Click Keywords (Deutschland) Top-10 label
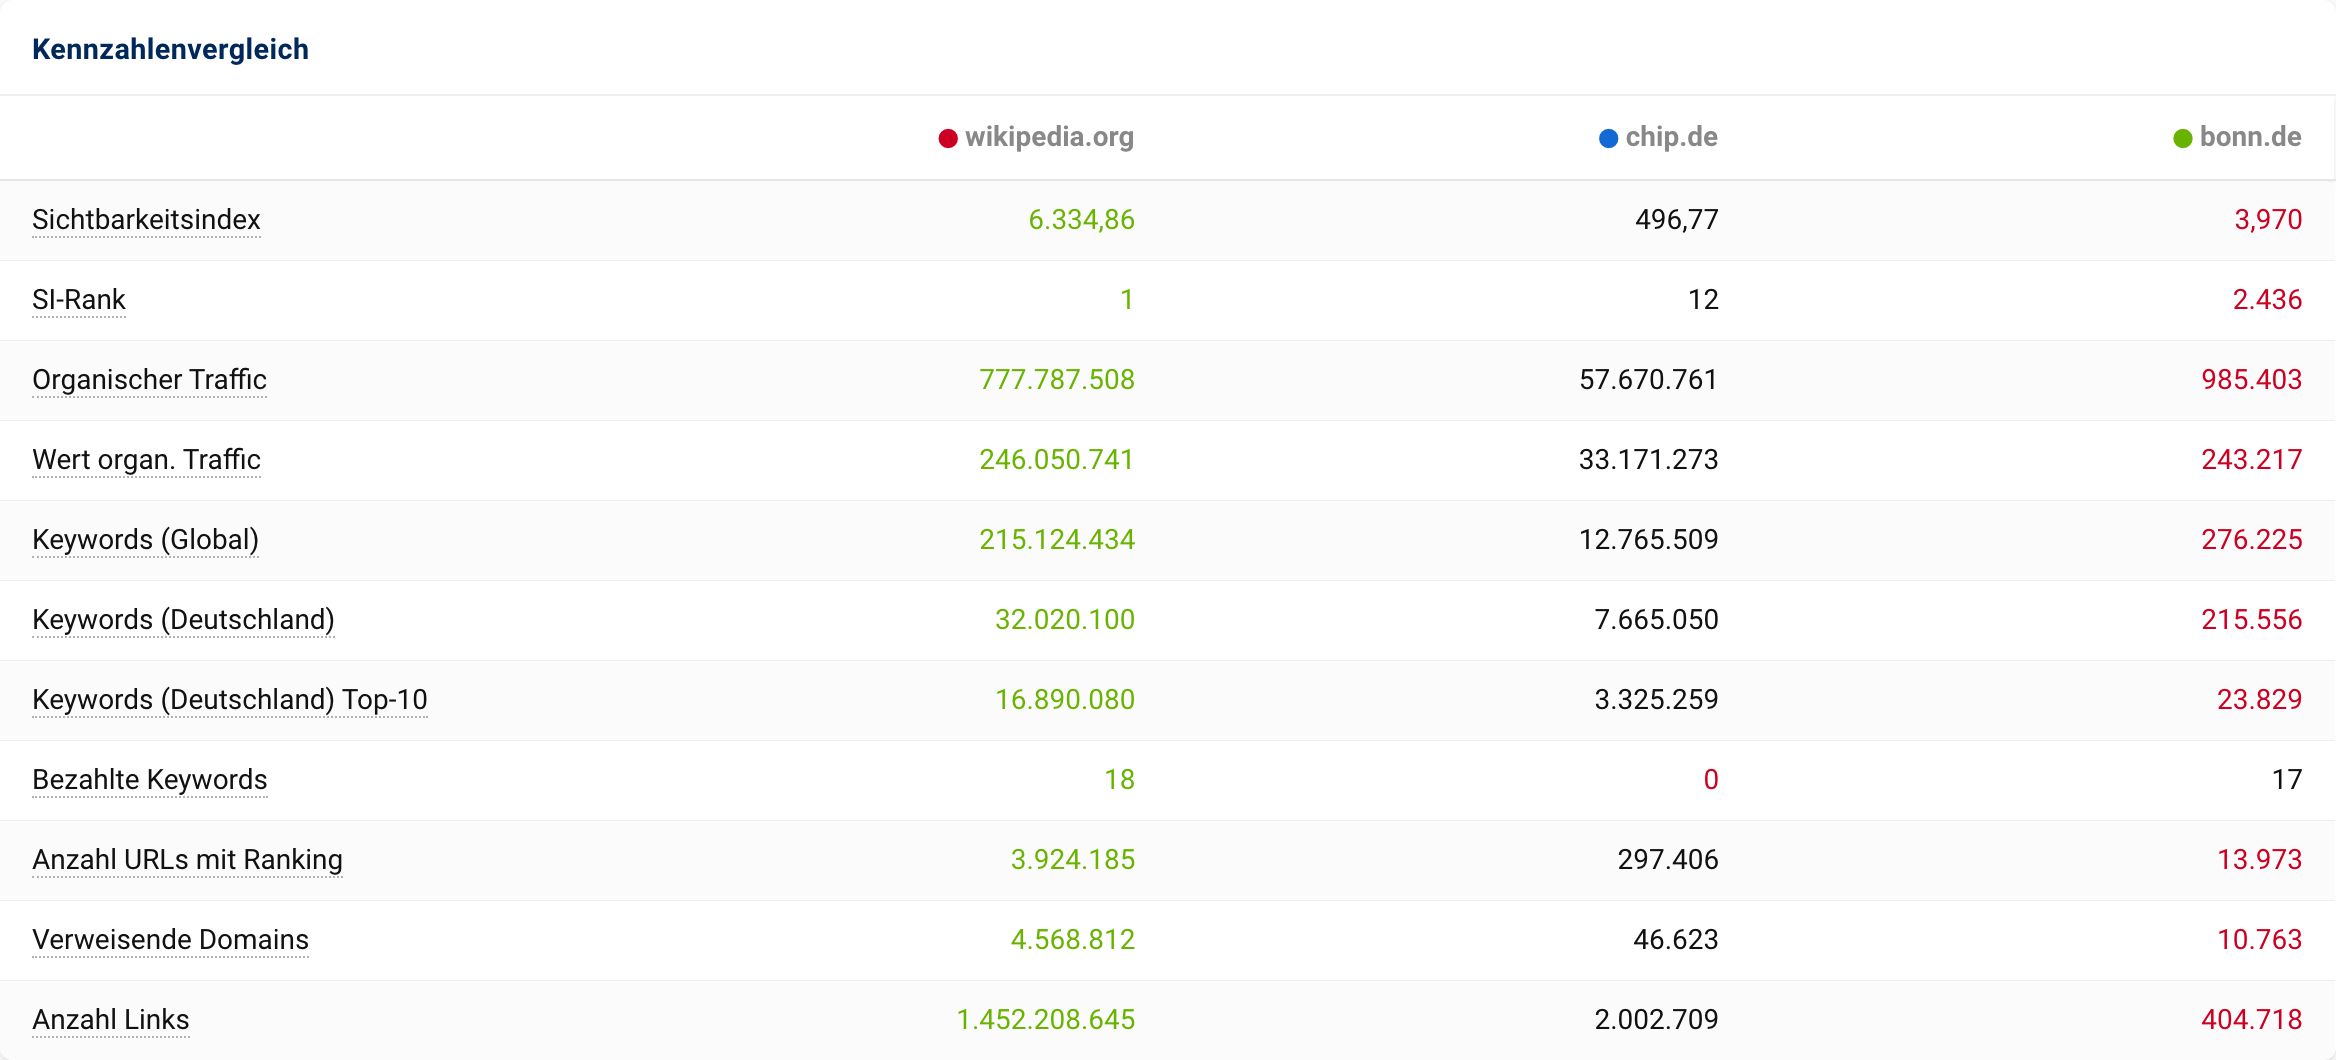This screenshot has height=1060, width=2336. (229, 700)
